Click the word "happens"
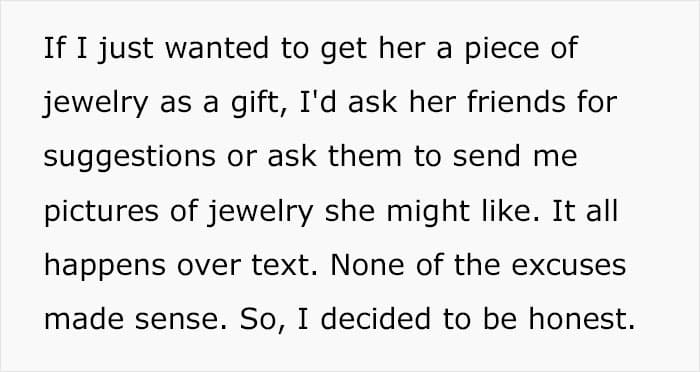Viewport: 700px width, 372px height. click(x=105, y=266)
